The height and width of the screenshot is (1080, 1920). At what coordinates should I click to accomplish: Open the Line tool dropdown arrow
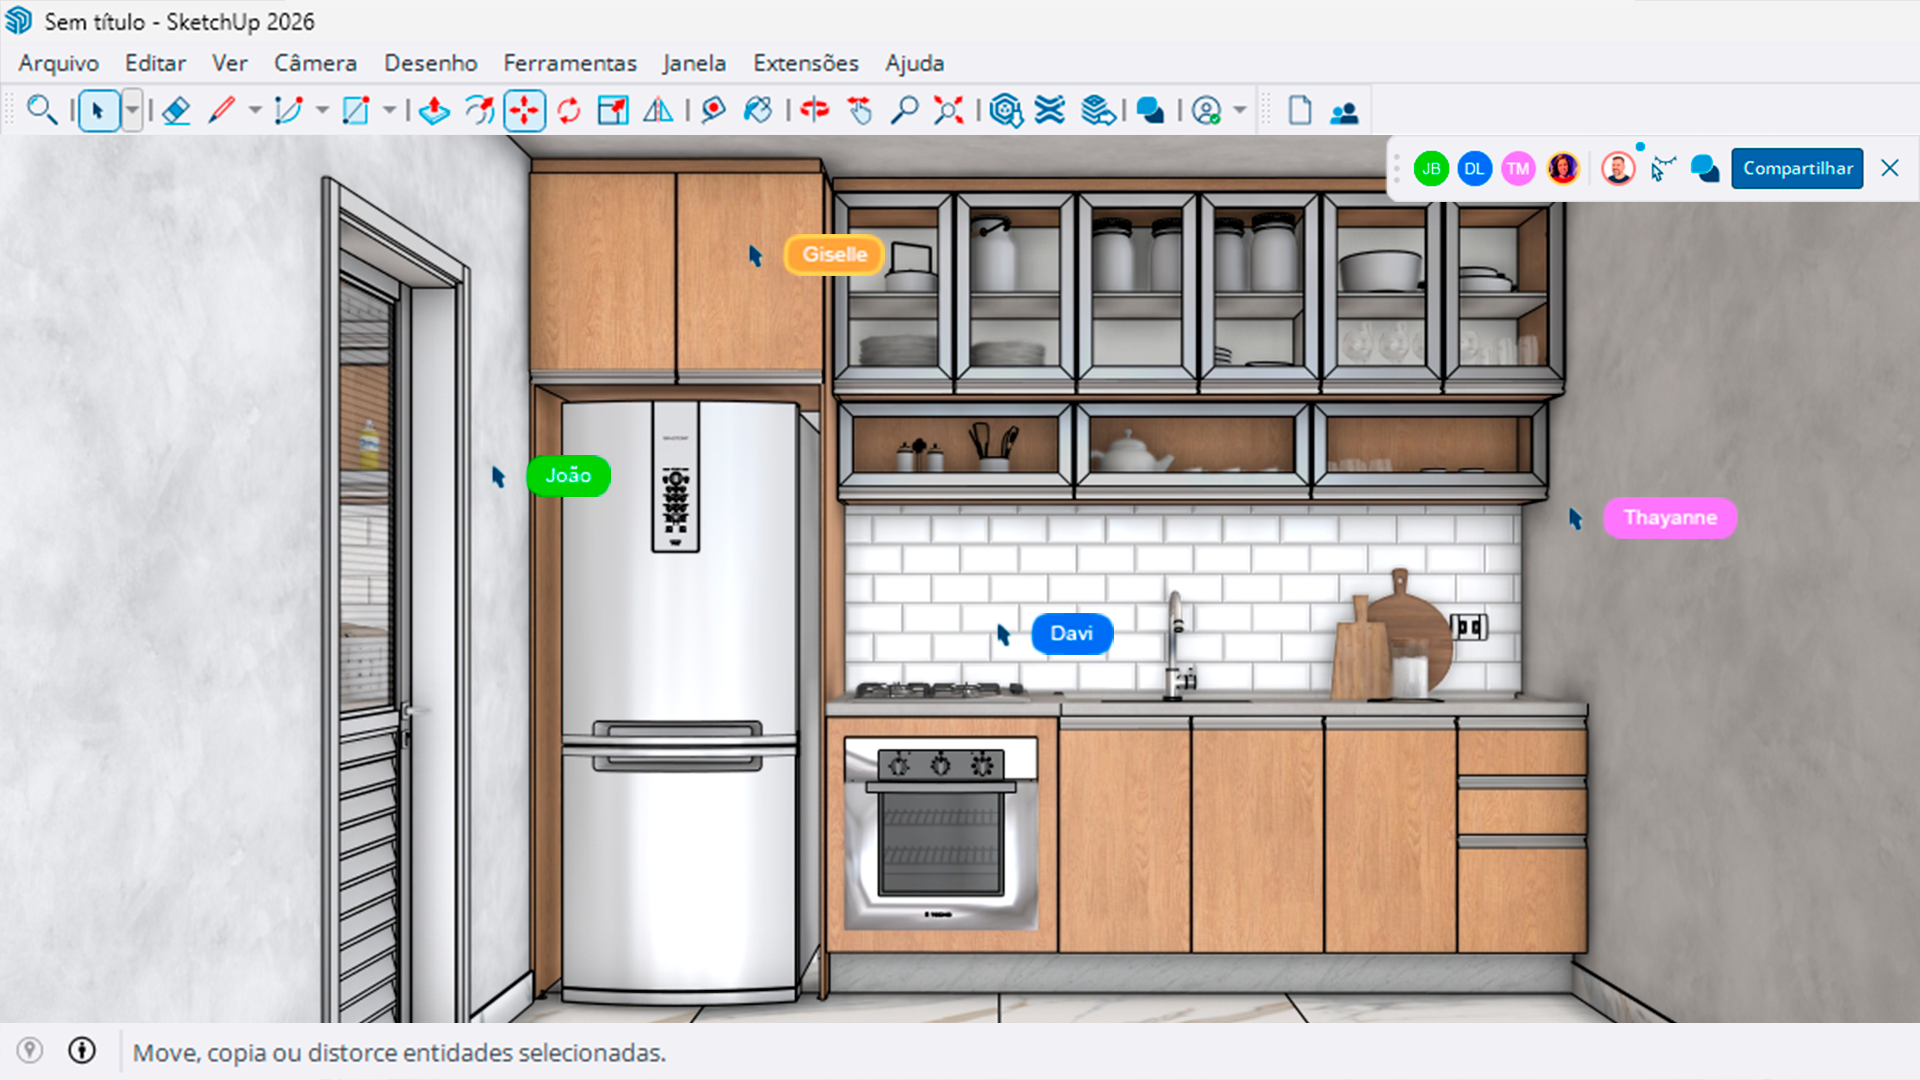[255, 110]
